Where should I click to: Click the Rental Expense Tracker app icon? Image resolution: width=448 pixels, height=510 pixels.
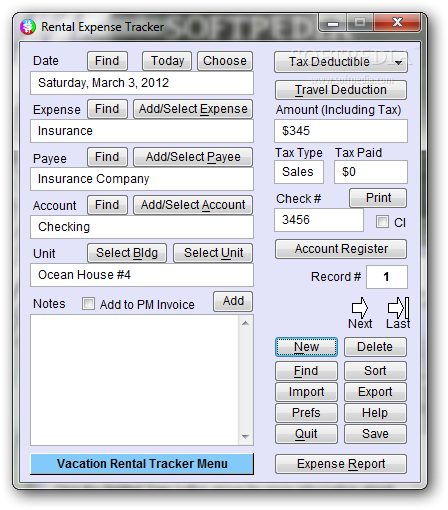coord(28,27)
